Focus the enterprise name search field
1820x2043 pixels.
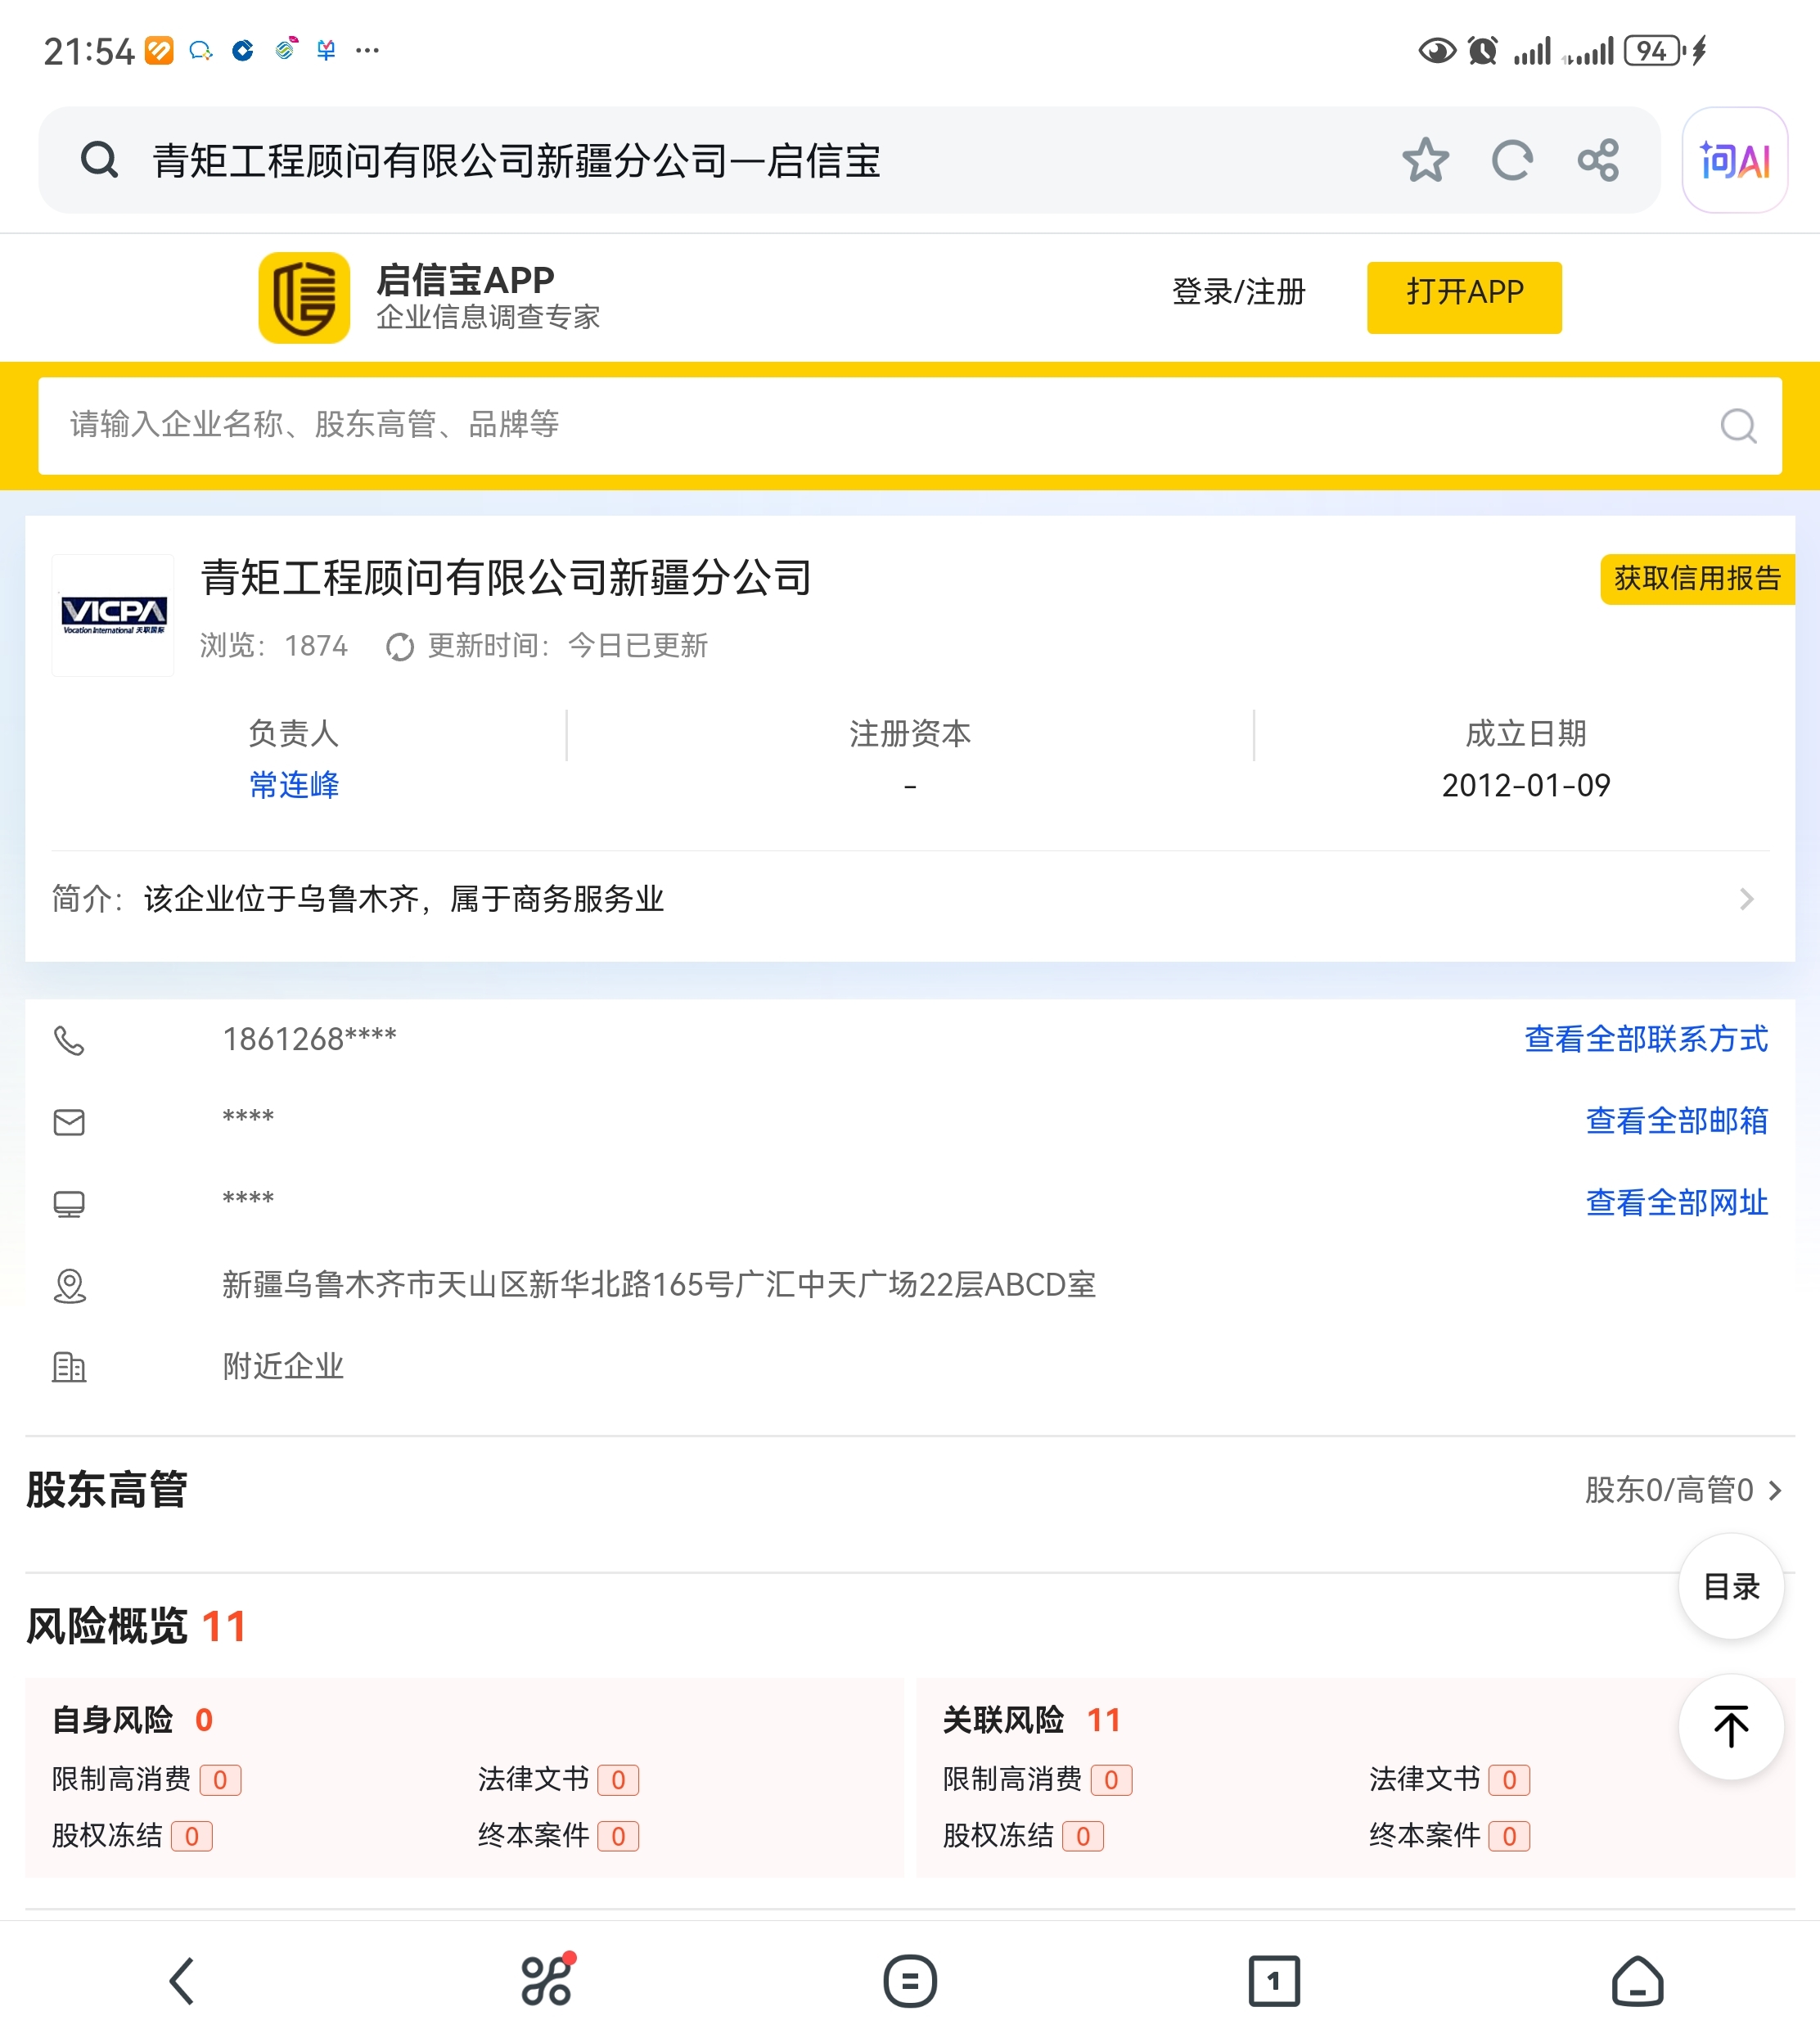tap(910, 426)
